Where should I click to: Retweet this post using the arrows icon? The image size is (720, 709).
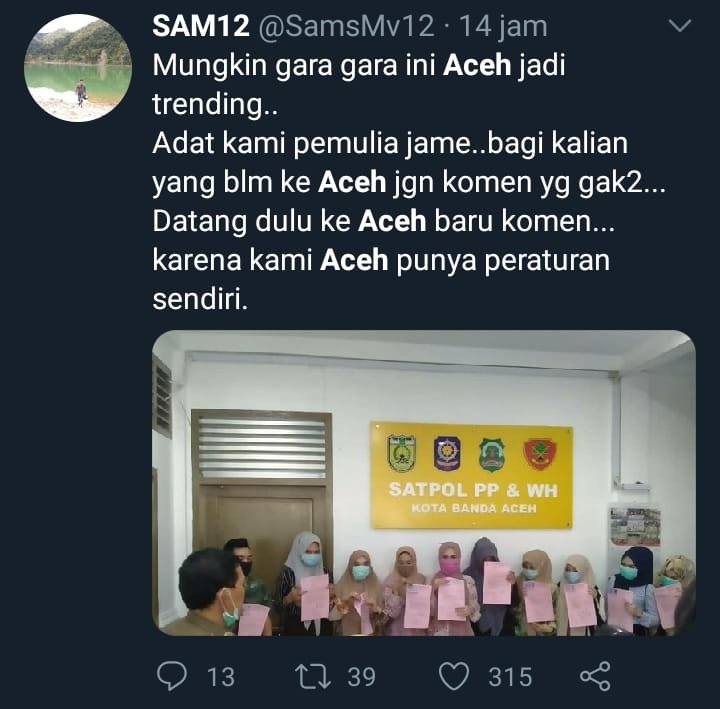[313, 676]
